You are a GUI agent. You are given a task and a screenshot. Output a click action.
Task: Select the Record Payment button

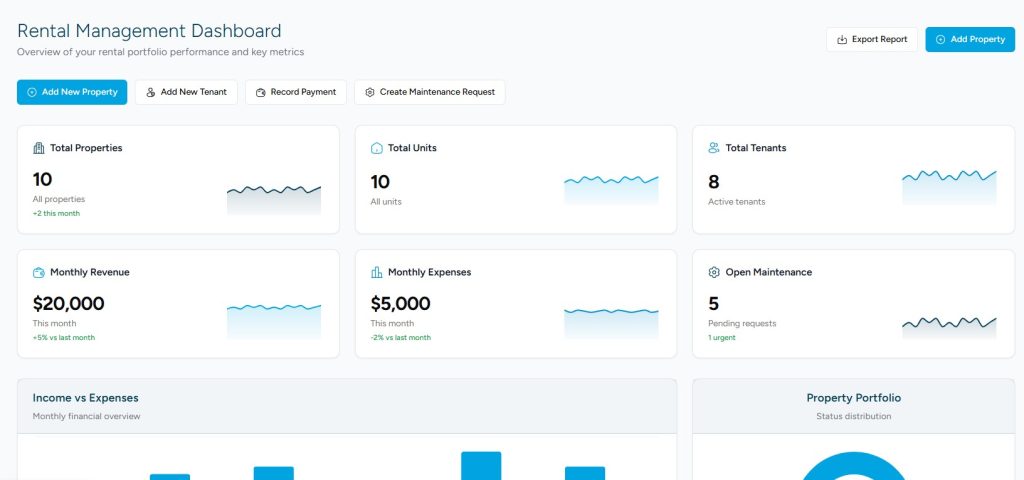tap(296, 92)
